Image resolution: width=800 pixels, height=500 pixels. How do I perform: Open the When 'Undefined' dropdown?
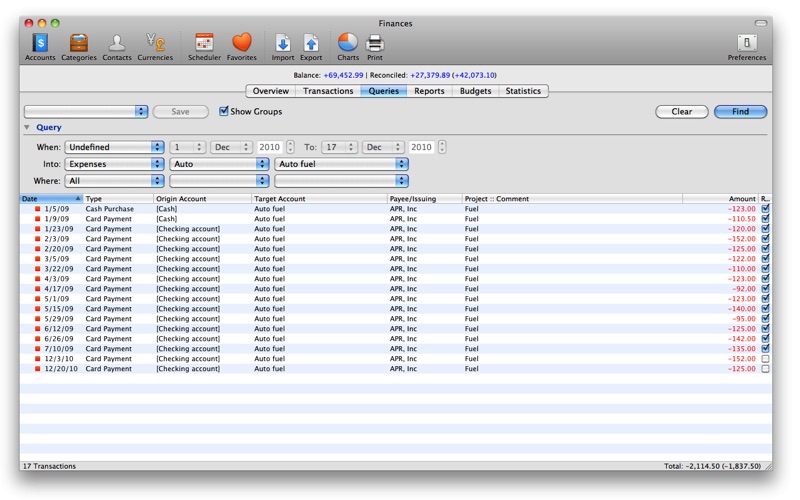pos(114,147)
